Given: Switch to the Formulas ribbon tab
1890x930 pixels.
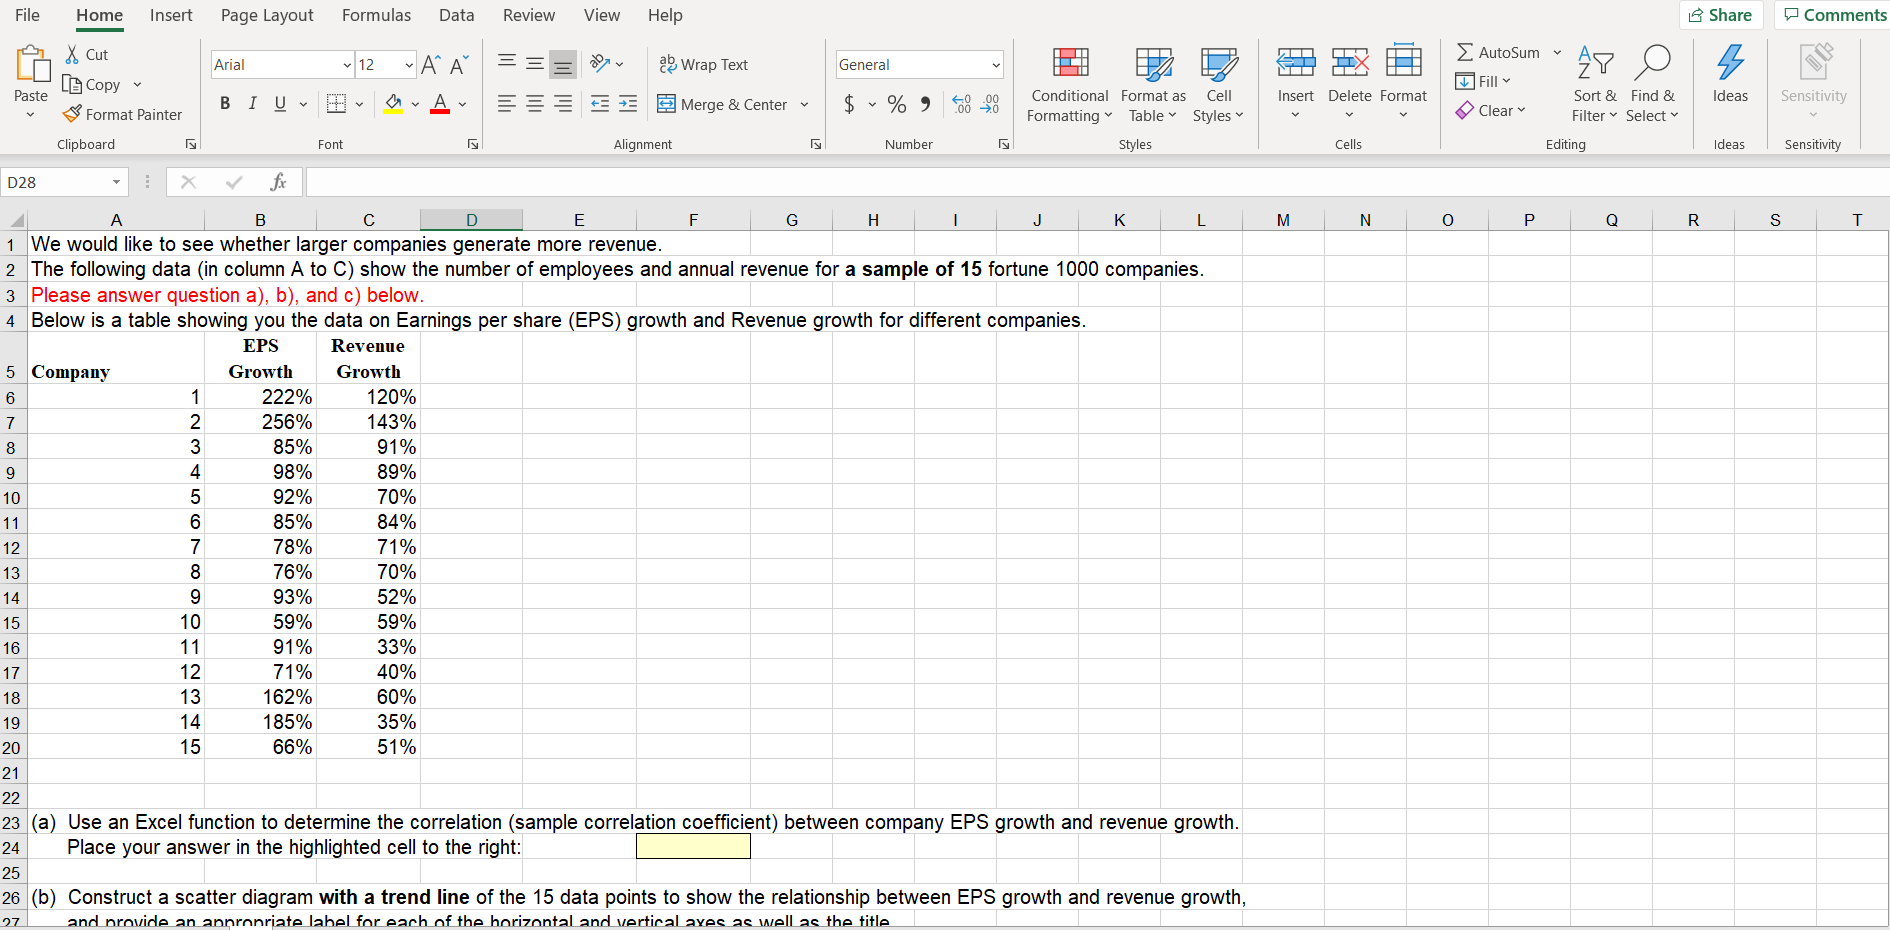Looking at the screenshot, I should [376, 15].
